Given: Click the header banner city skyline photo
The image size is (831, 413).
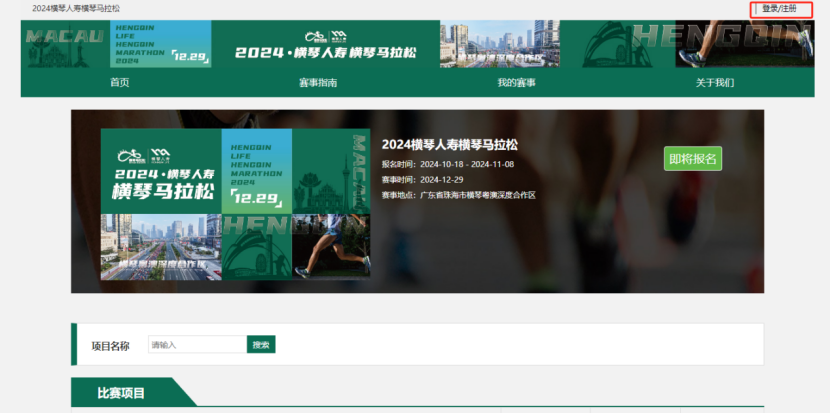Looking at the screenshot, I should point(500,44).
